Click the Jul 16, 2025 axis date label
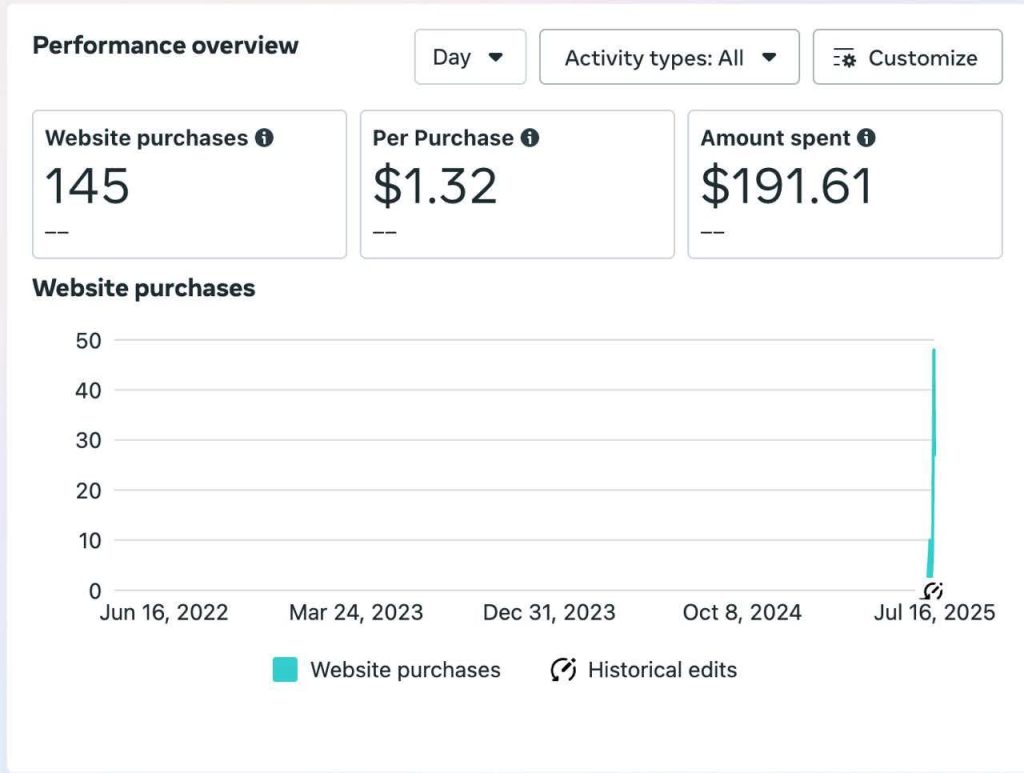The height and width of the screenshot is (773, 1024). [x=934, y=612]
